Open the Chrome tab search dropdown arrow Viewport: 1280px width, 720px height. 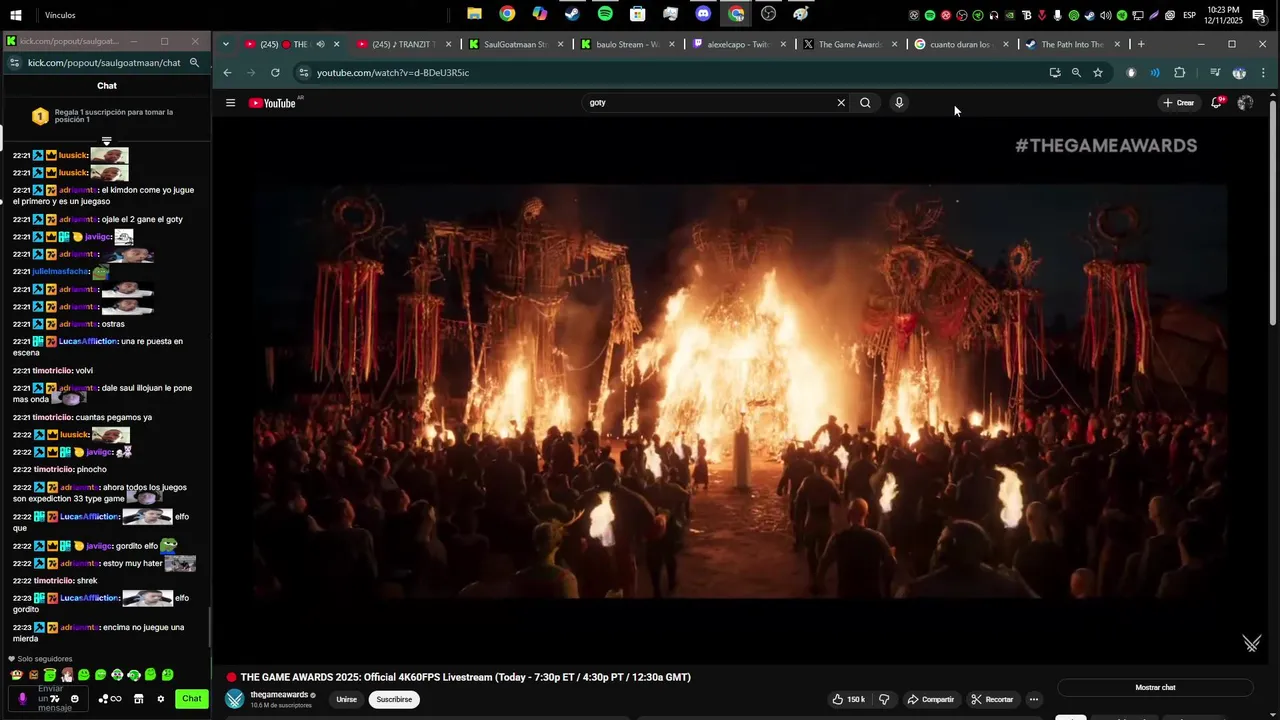pos(226,44)
